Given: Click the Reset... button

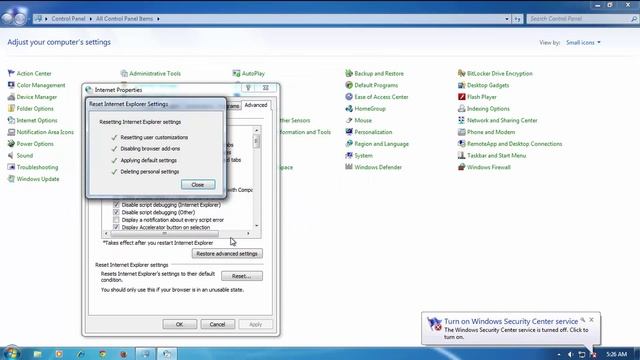Looking at the screenshot, I should pos(242,276).
